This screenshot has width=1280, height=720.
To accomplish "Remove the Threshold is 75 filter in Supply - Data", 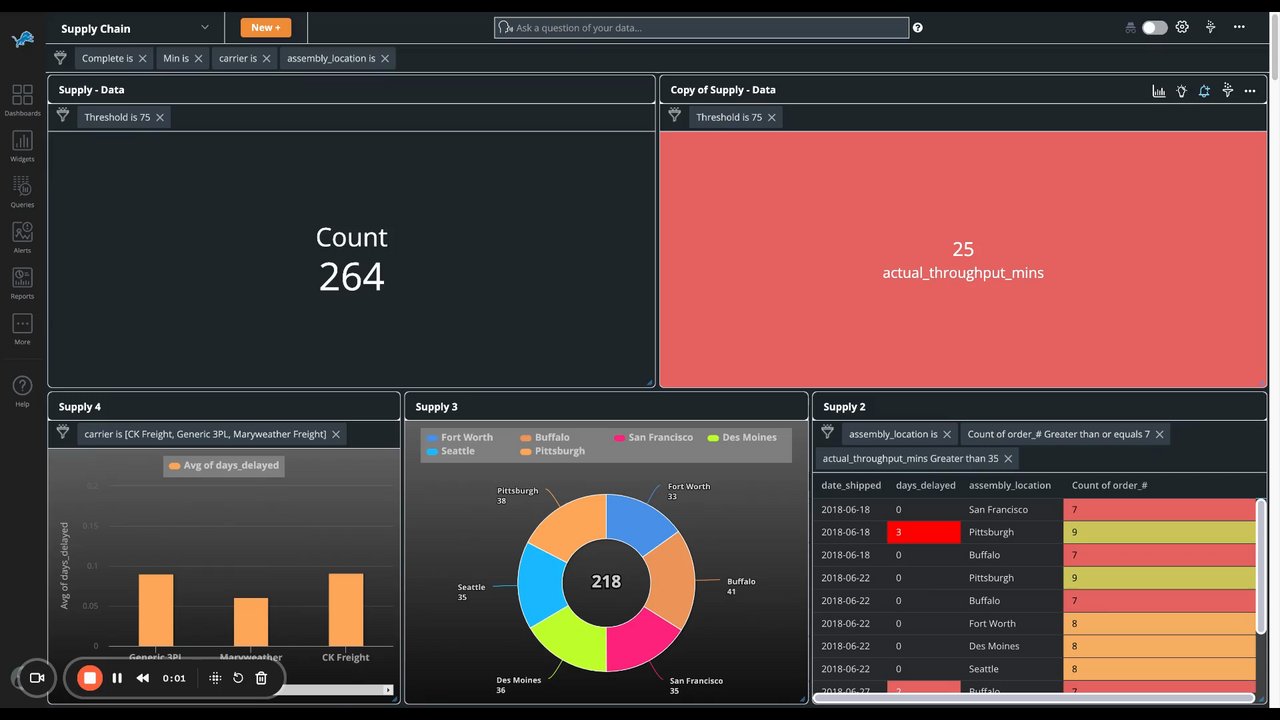I will 160,117.
